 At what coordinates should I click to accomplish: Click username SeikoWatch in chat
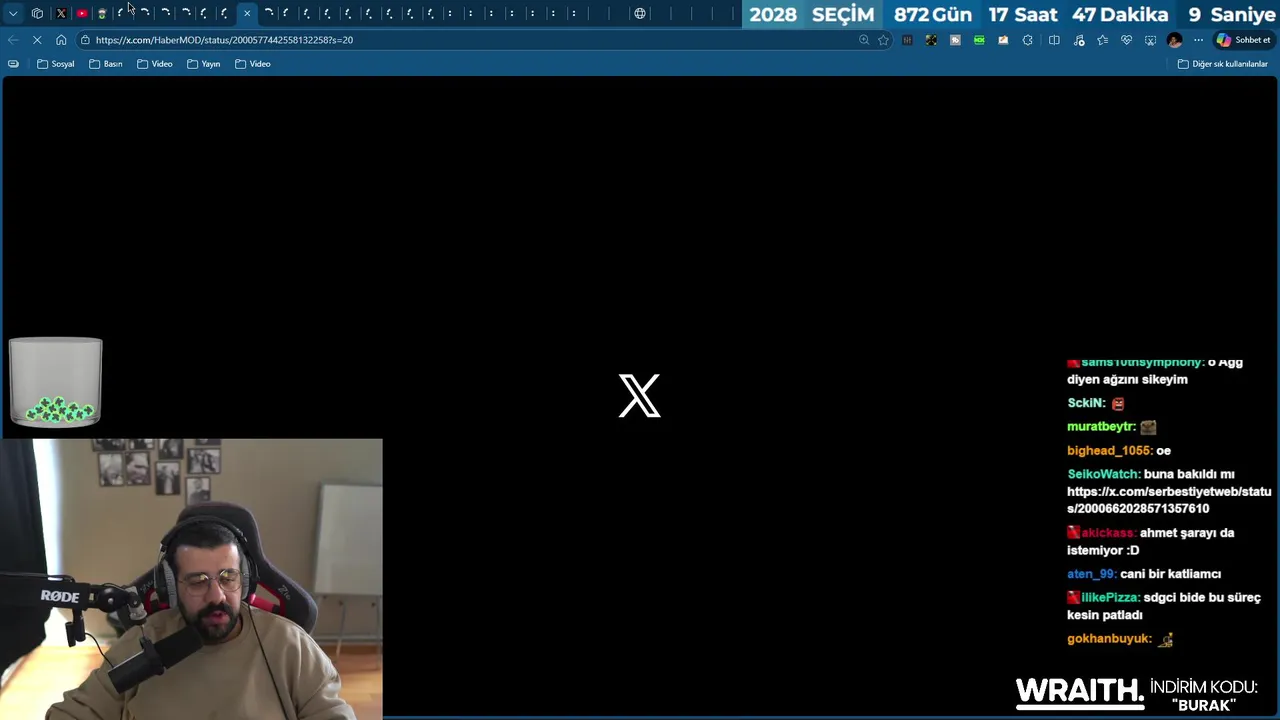[1103, 474]
